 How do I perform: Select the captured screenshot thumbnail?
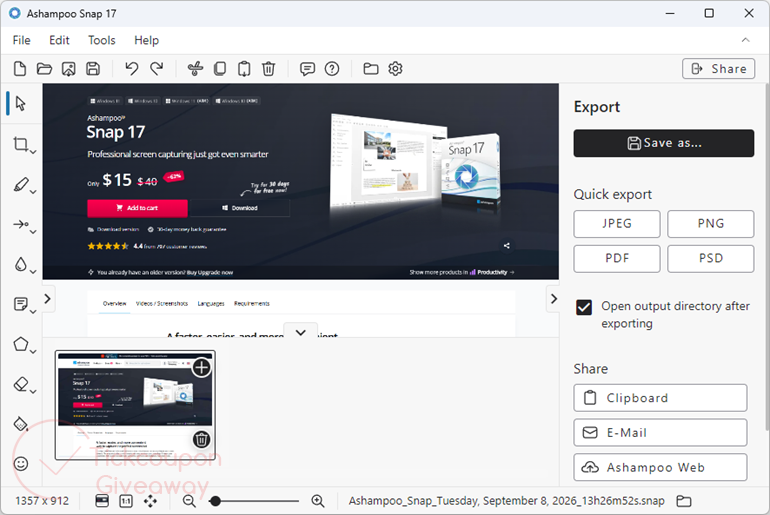click(135, 406)
